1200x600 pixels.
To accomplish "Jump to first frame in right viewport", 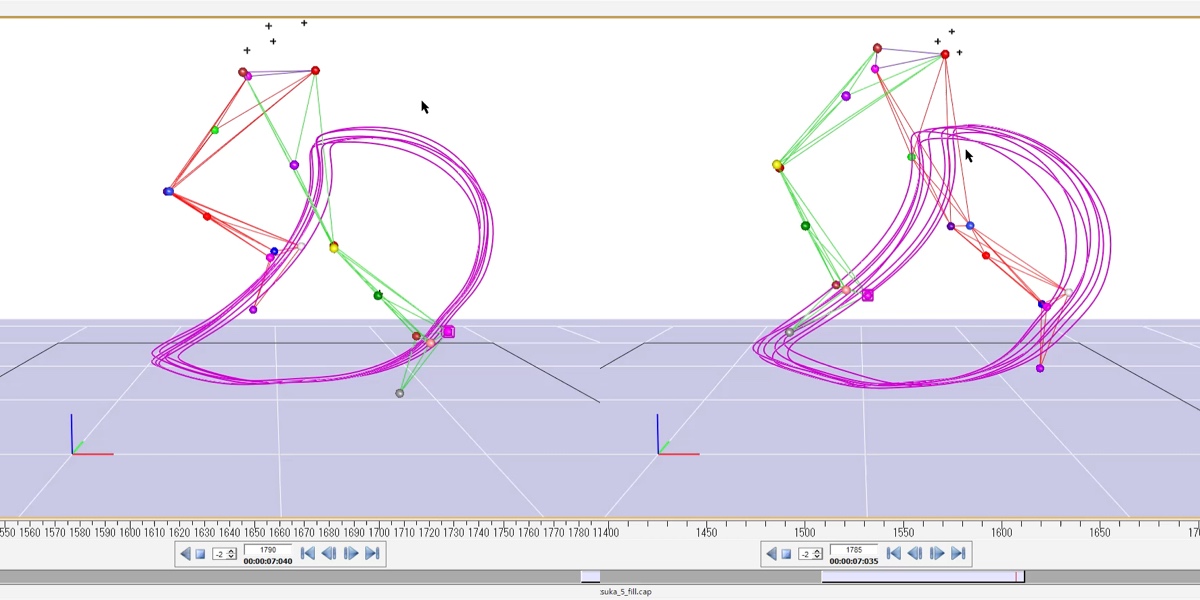I will pyautogui.click(x=894, y=553).
